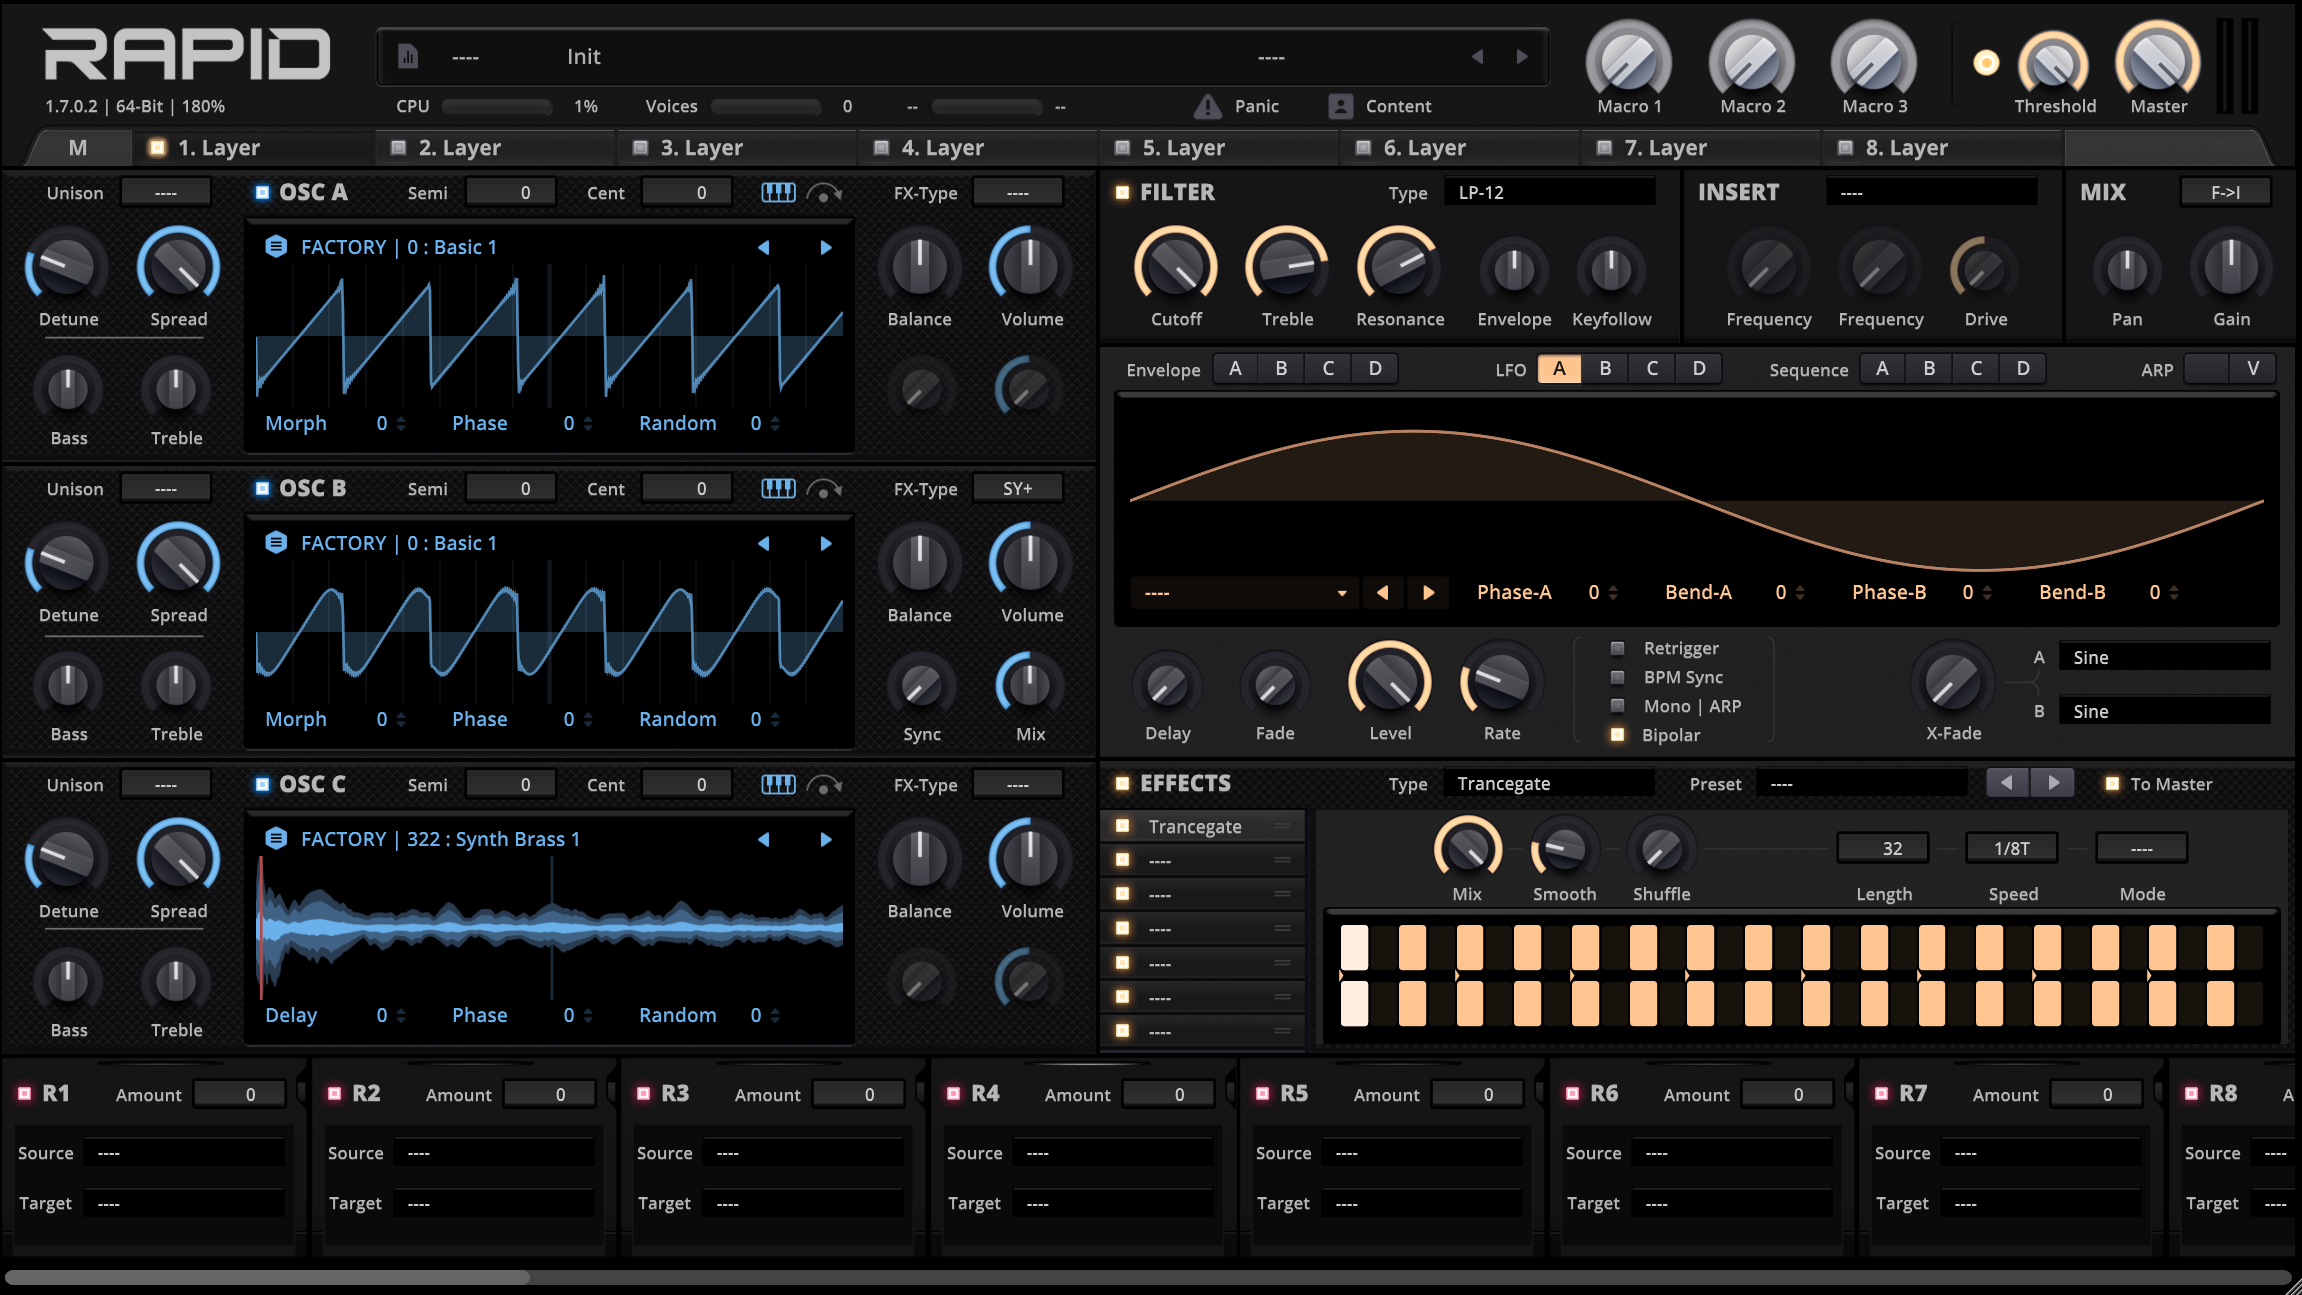Toggle the OSC A keyboard tracking icon
Screen dimensions: 2302x1295
(x=778, y=192)
